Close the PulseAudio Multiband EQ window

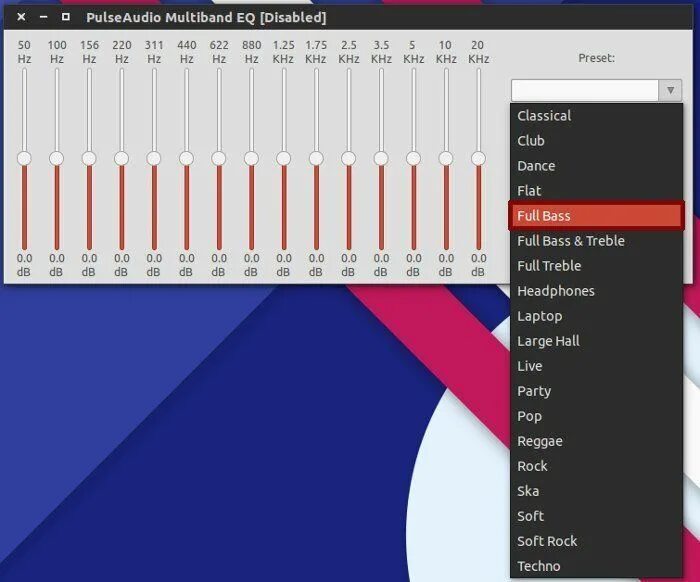pos(21,17)
